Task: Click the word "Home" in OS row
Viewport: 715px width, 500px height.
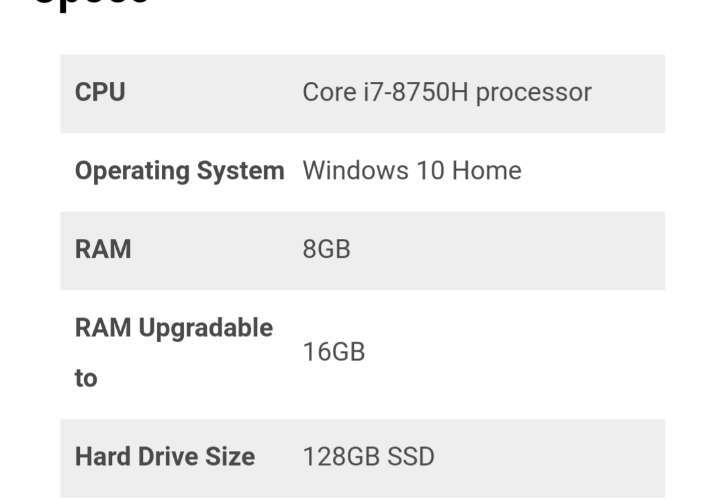Action: tap(487, 171)
